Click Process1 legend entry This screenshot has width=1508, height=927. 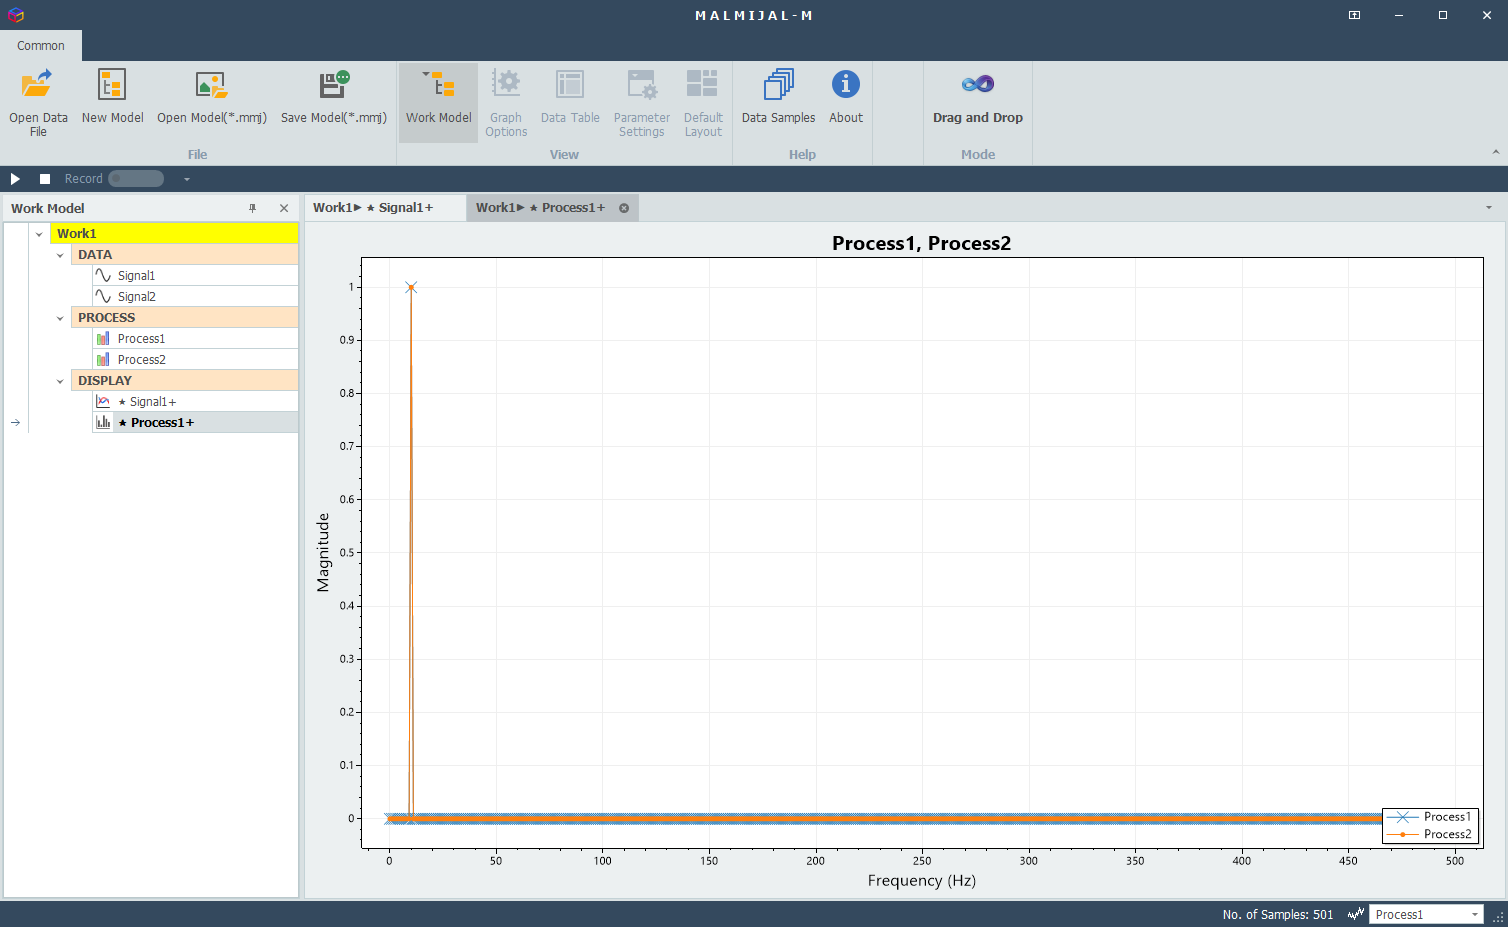pyautogui.click(x=1430, y=817)
